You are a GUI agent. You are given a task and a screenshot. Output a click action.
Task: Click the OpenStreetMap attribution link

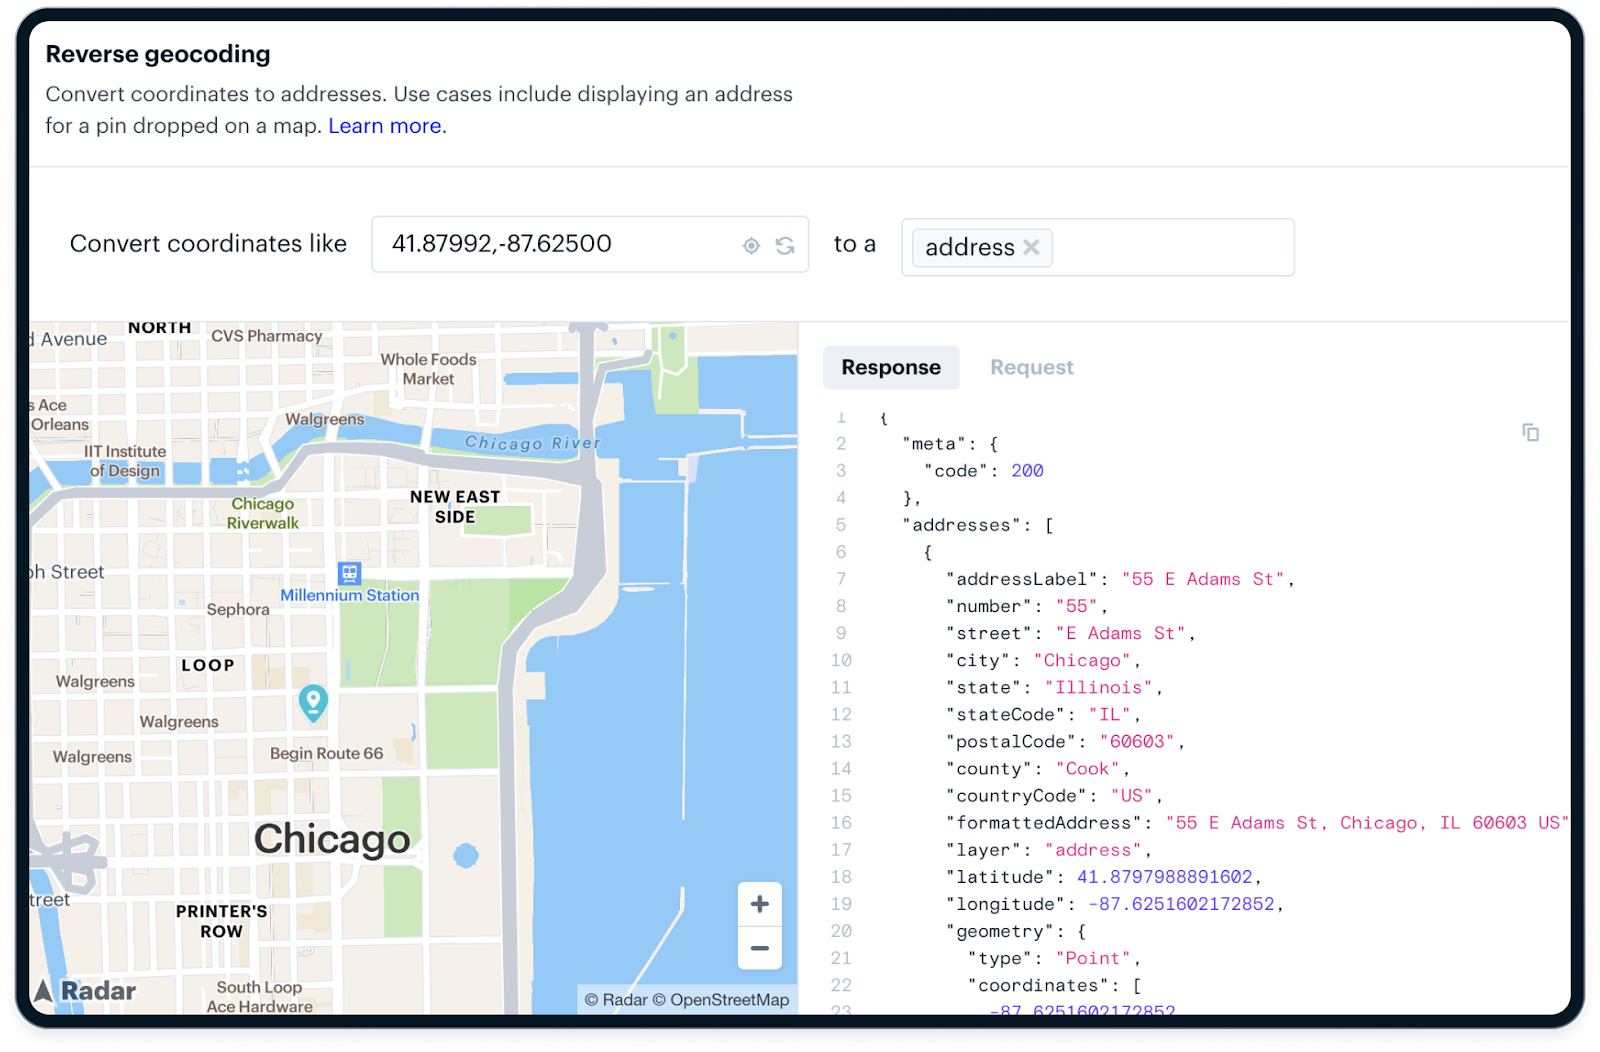723,999
